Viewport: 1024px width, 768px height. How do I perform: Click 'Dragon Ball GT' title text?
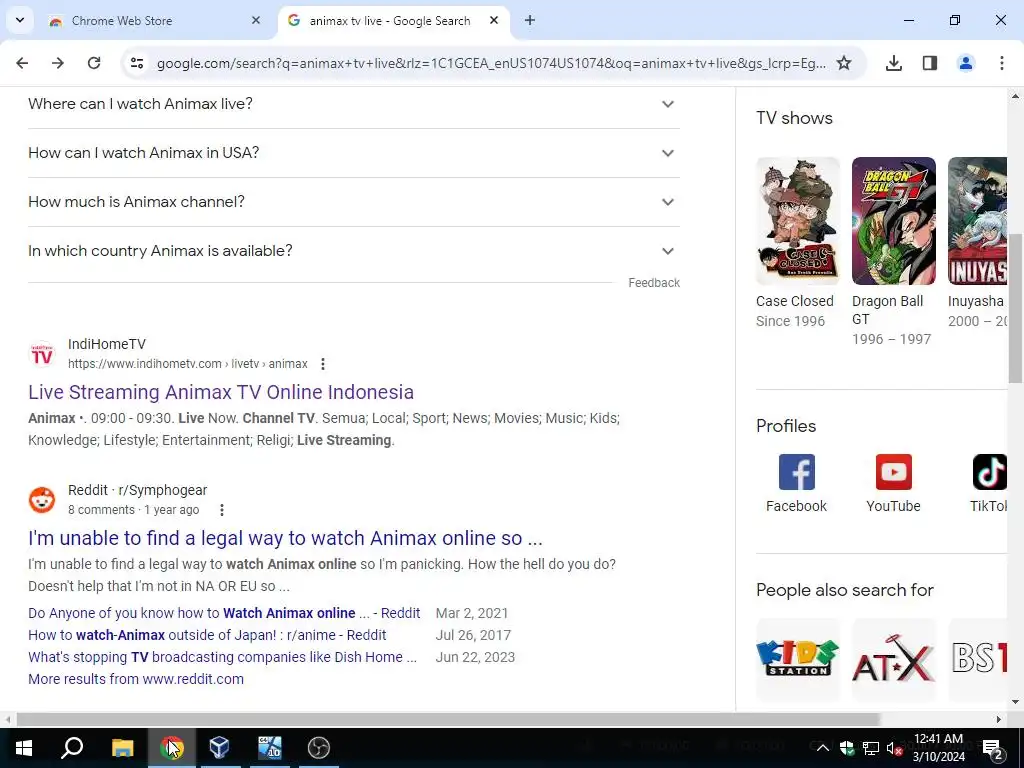click(x=888, y=310)
